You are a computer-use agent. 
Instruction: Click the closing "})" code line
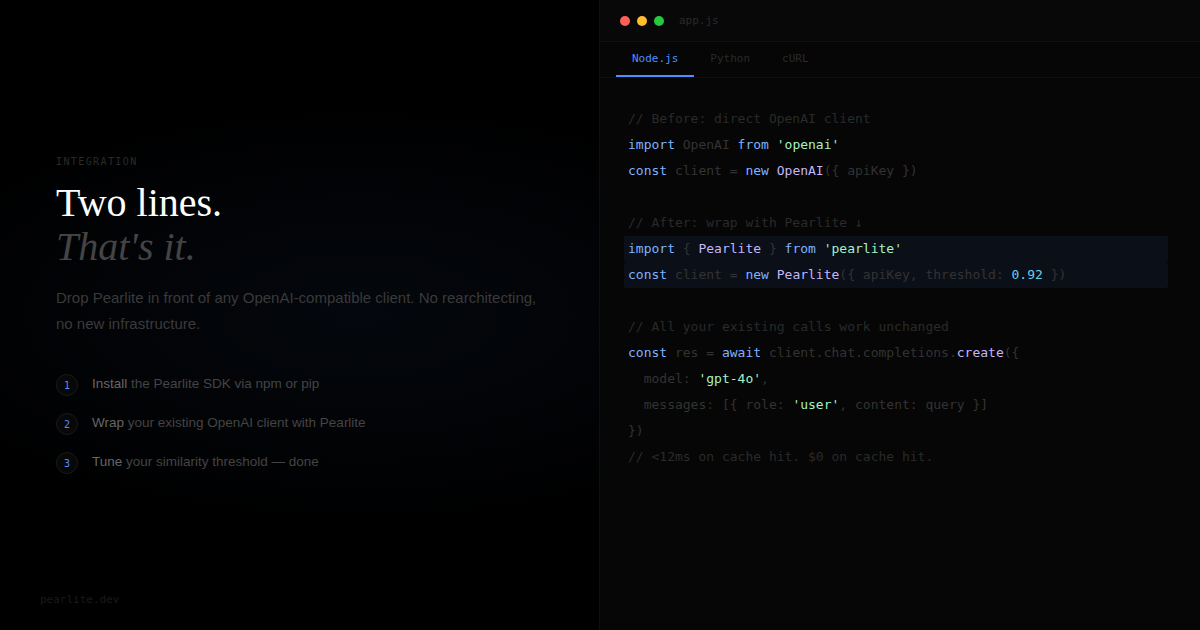pos(636,431)
